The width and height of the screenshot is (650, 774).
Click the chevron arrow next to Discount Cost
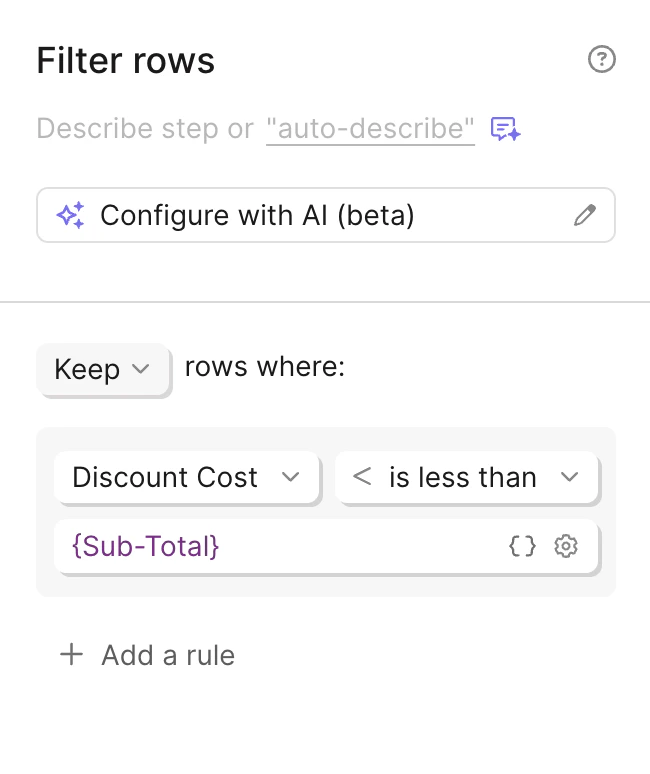pos(291,478)
